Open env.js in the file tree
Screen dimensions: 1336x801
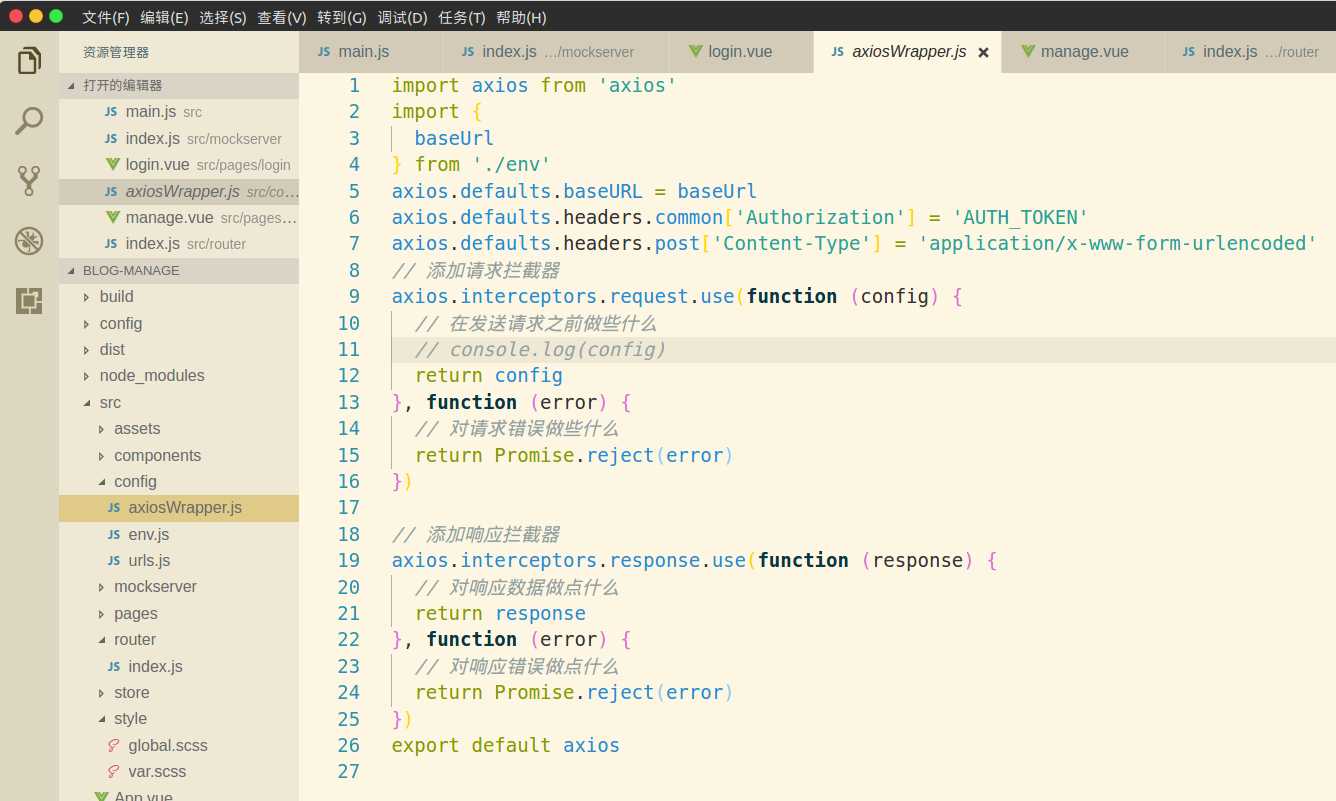pos(149,534)
